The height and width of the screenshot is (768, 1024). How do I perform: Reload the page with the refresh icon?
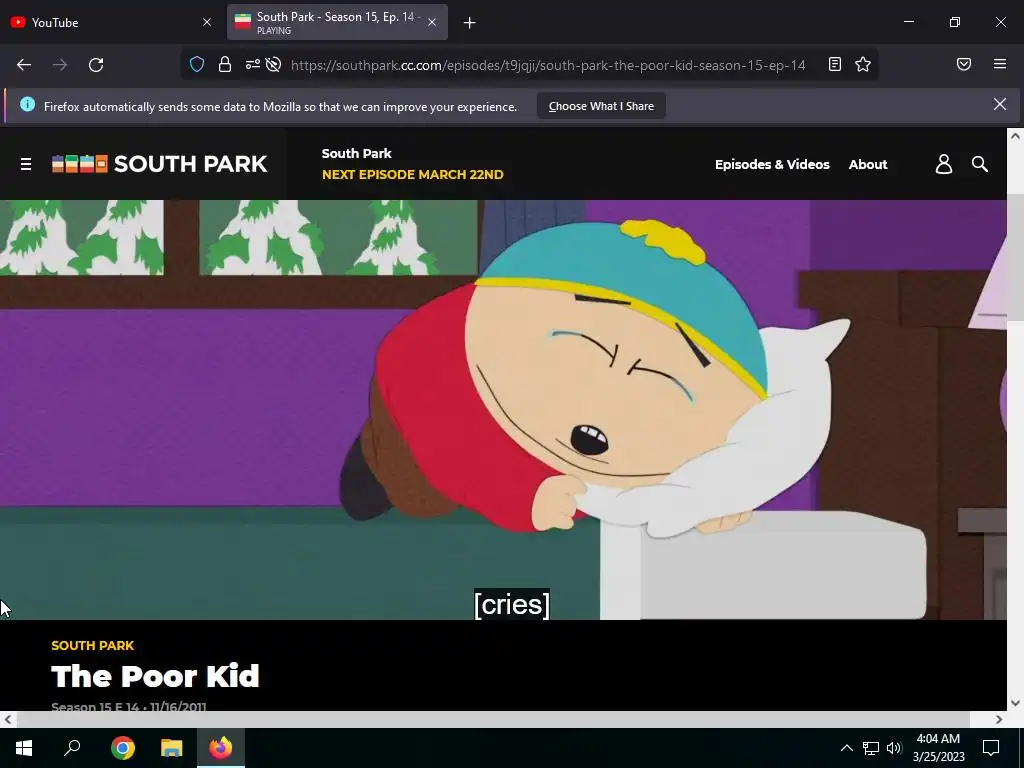[x=96, y=65]
